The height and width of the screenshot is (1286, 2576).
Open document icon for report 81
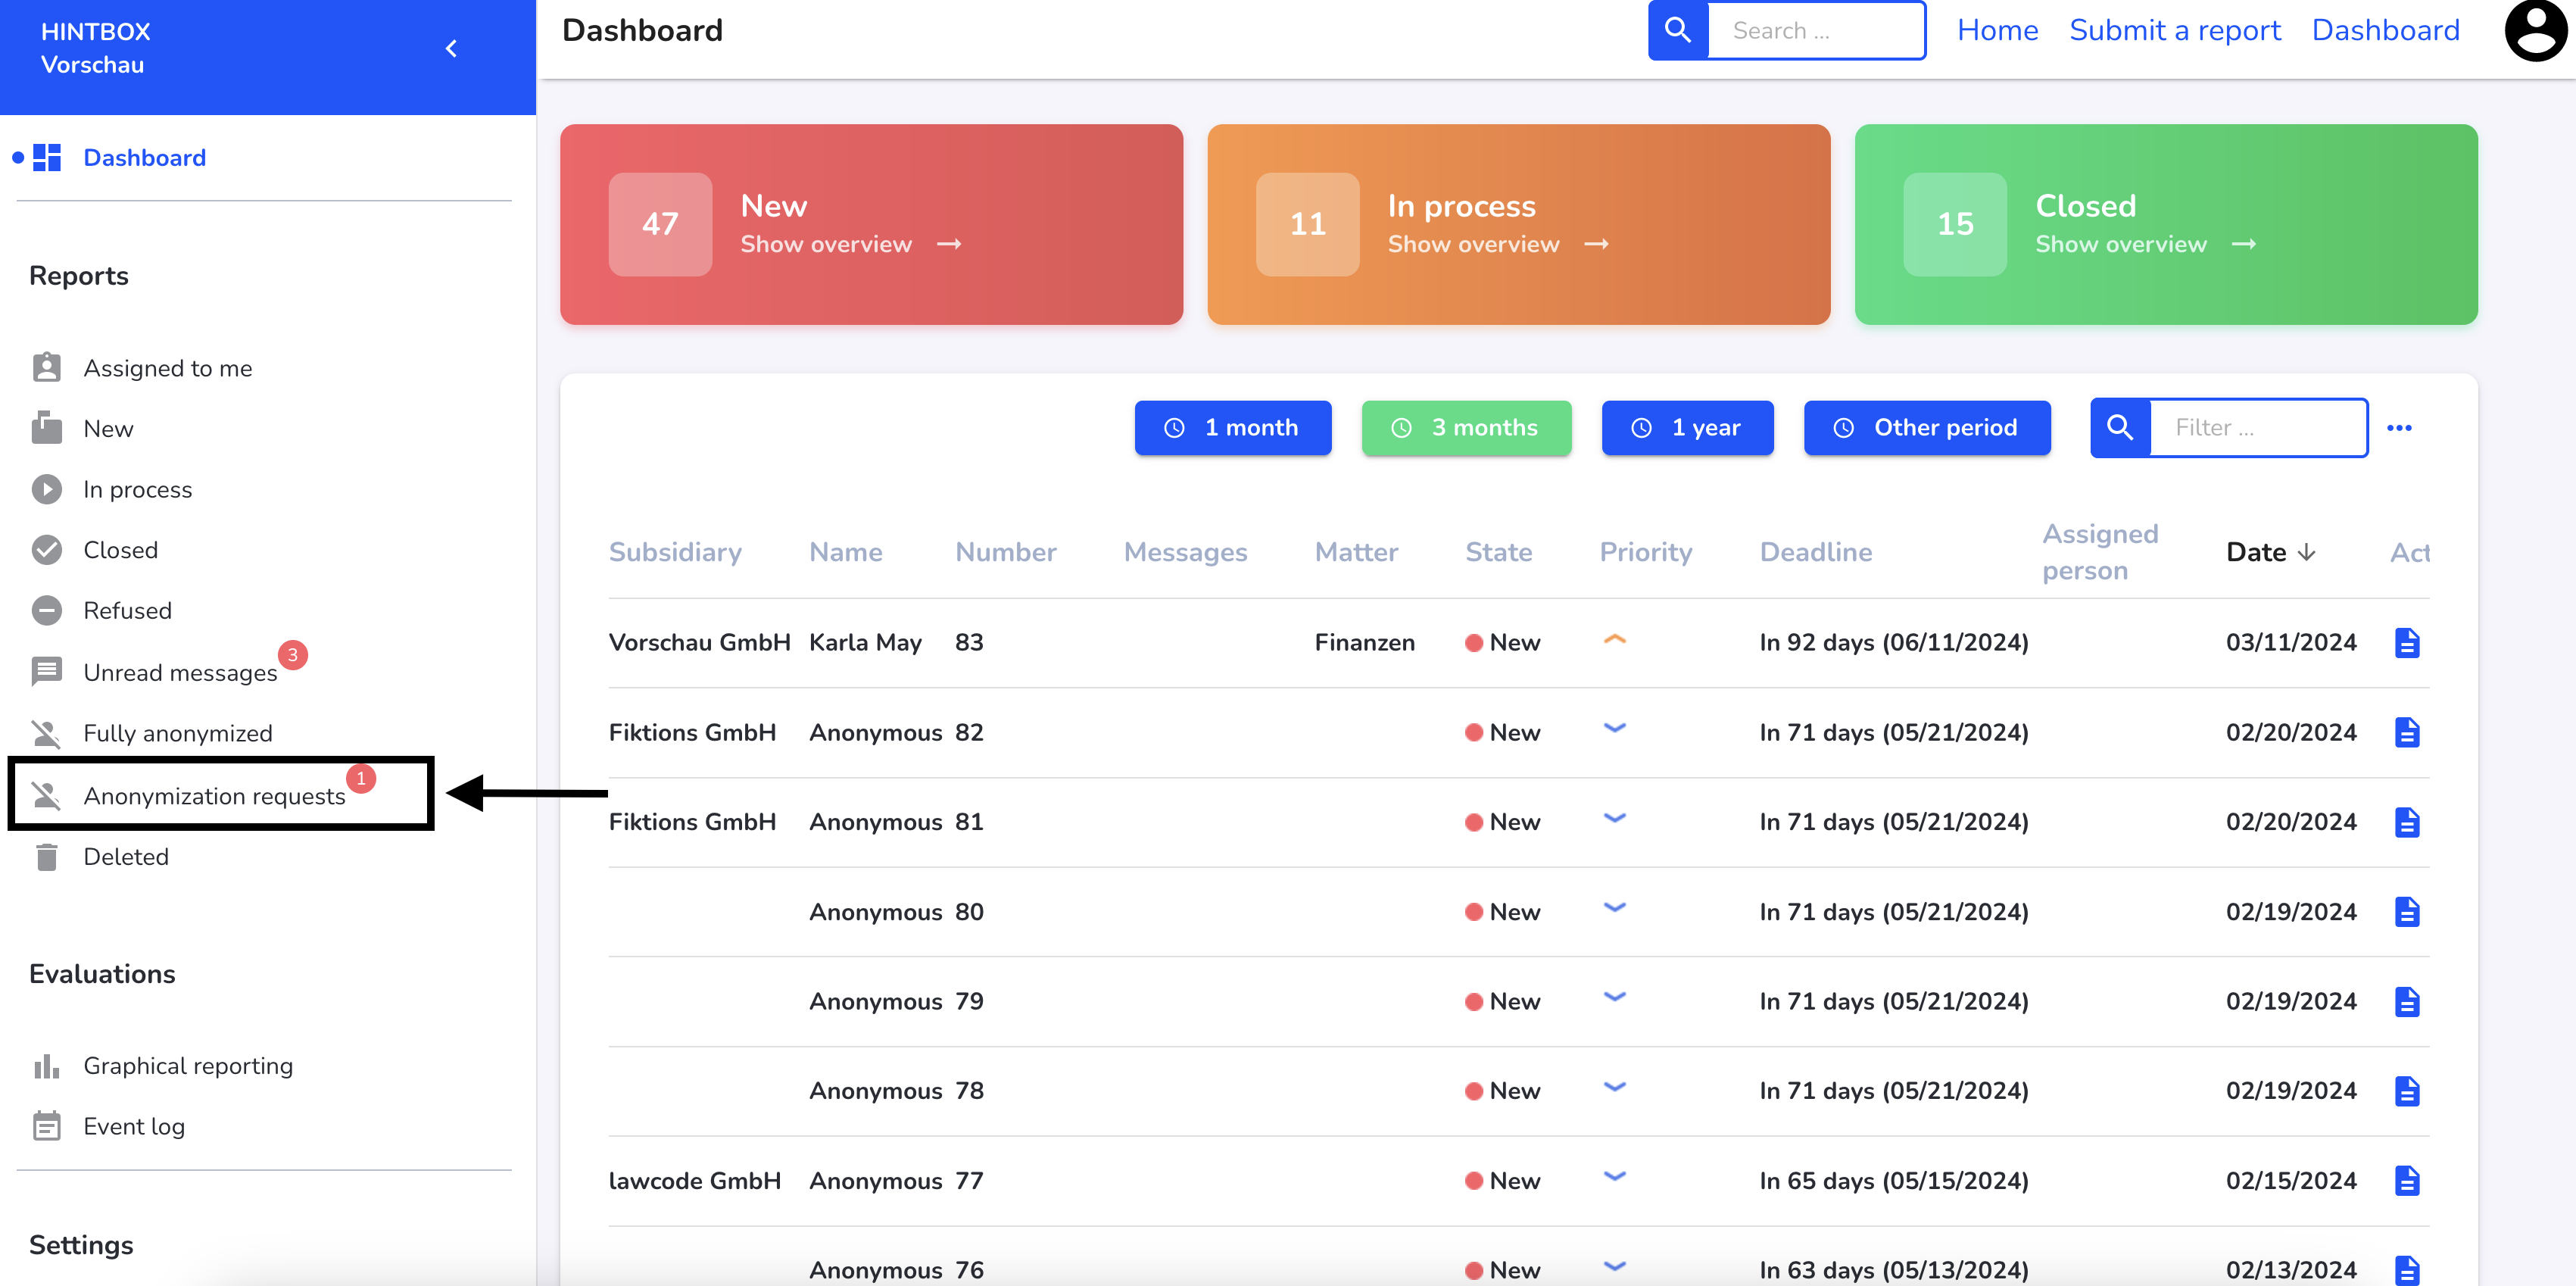[x=2407, y=822]
